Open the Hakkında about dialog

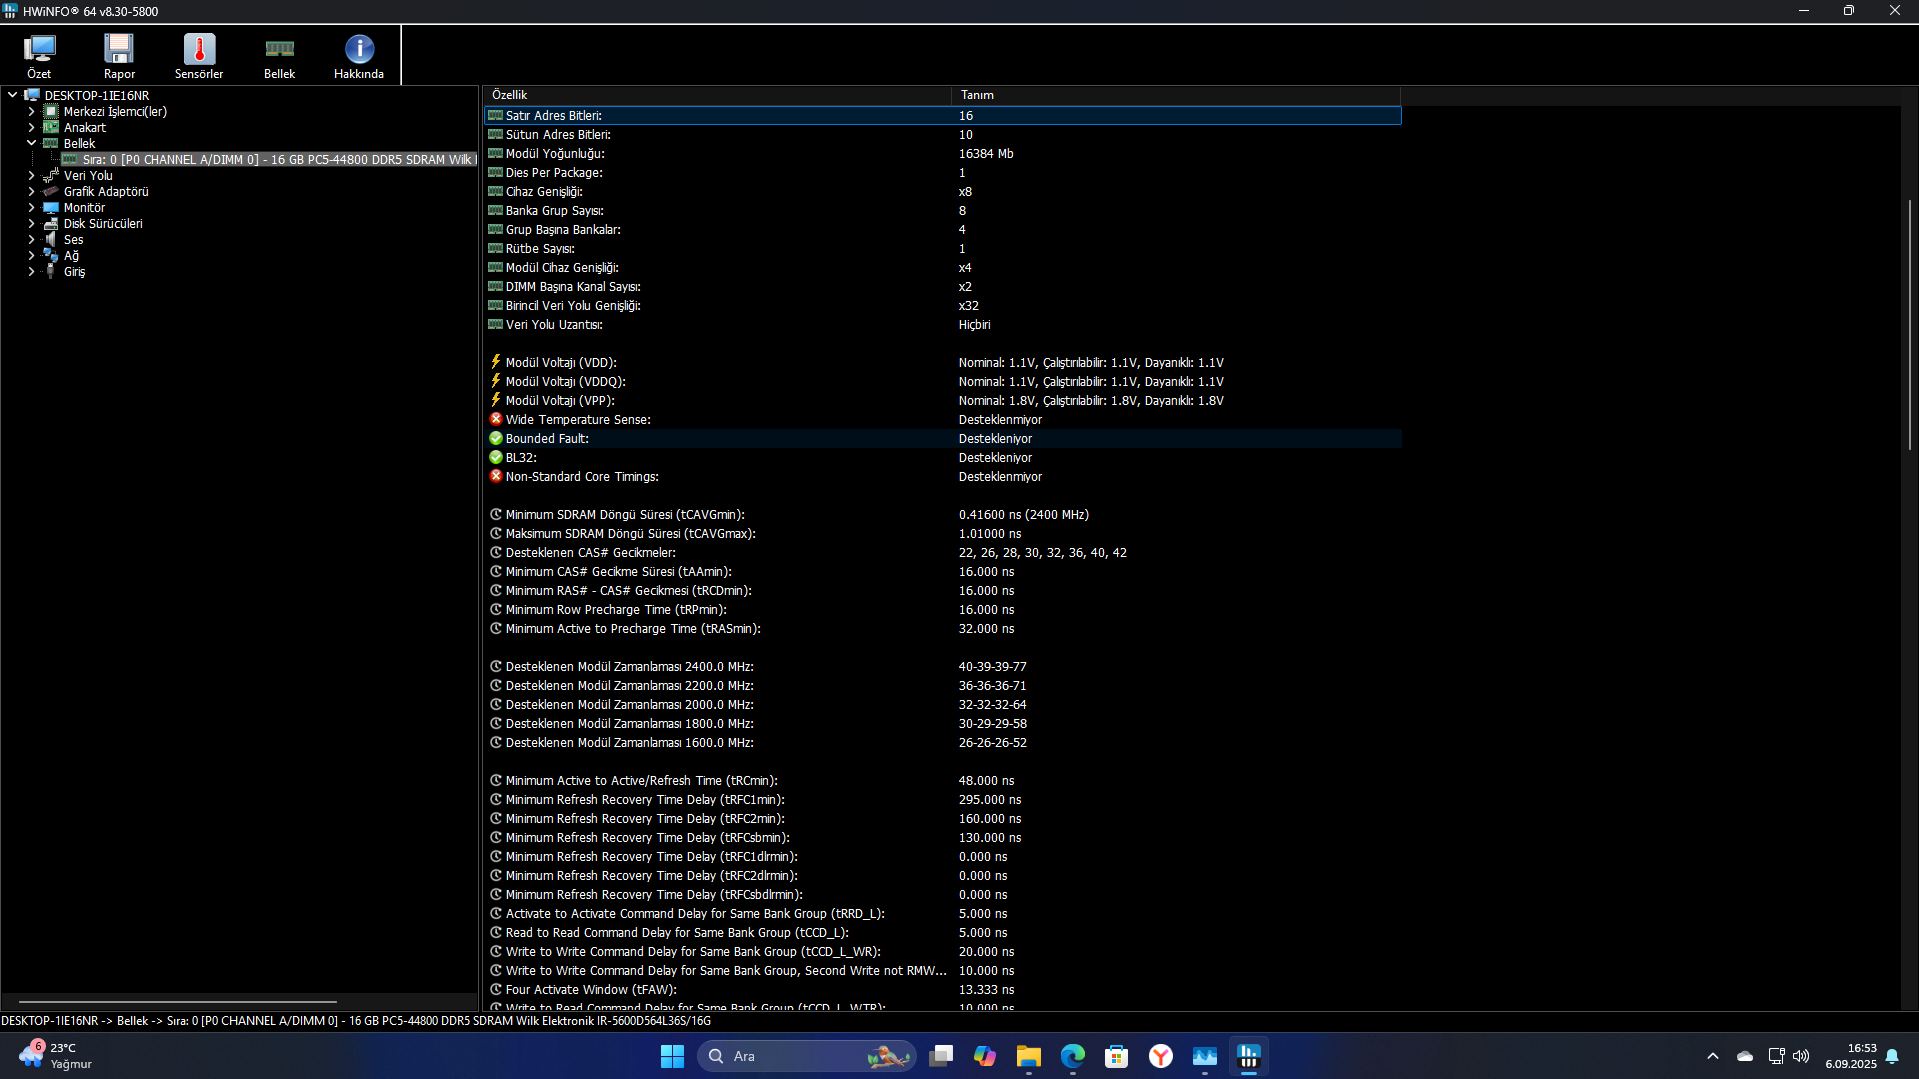tap(359, 56)
